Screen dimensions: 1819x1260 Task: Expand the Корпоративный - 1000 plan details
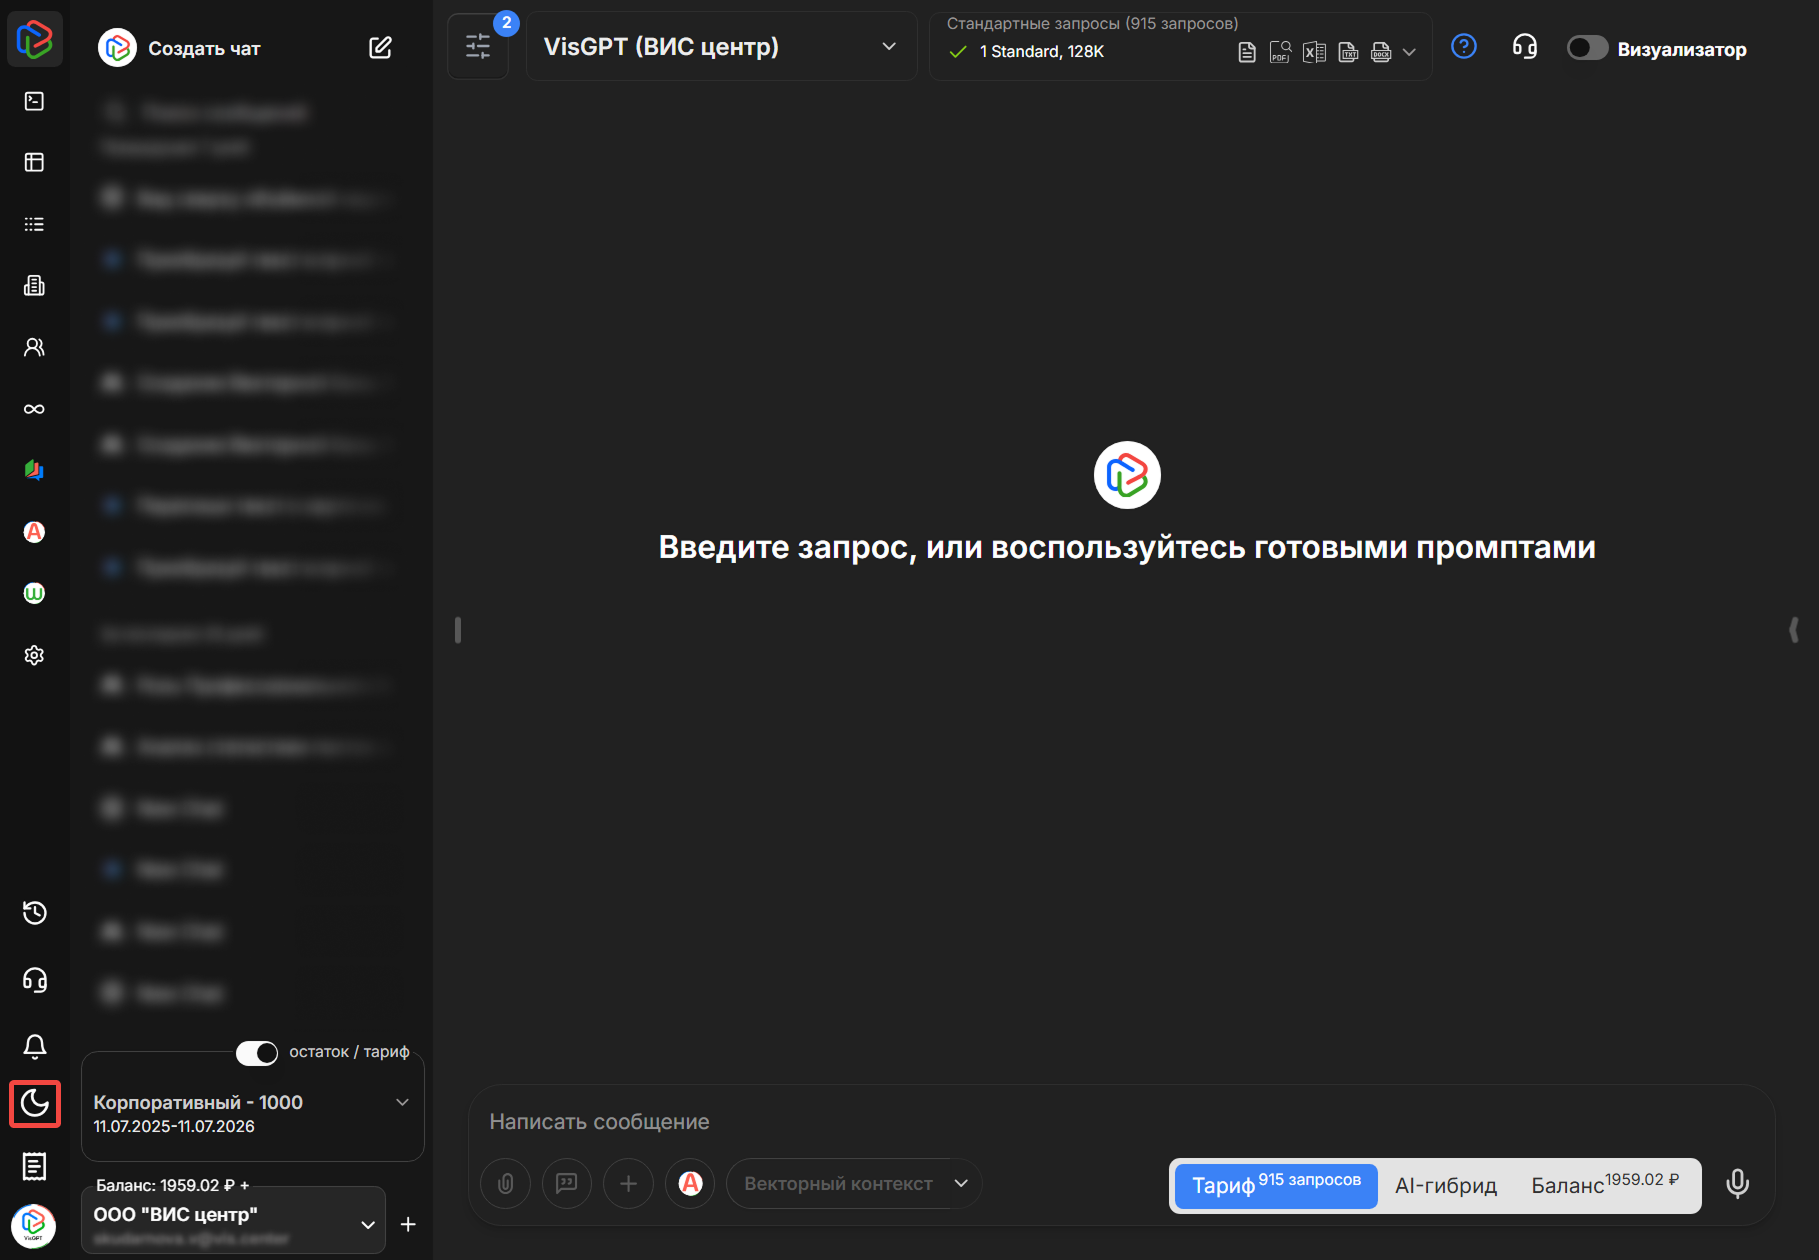click(403, 1101)
